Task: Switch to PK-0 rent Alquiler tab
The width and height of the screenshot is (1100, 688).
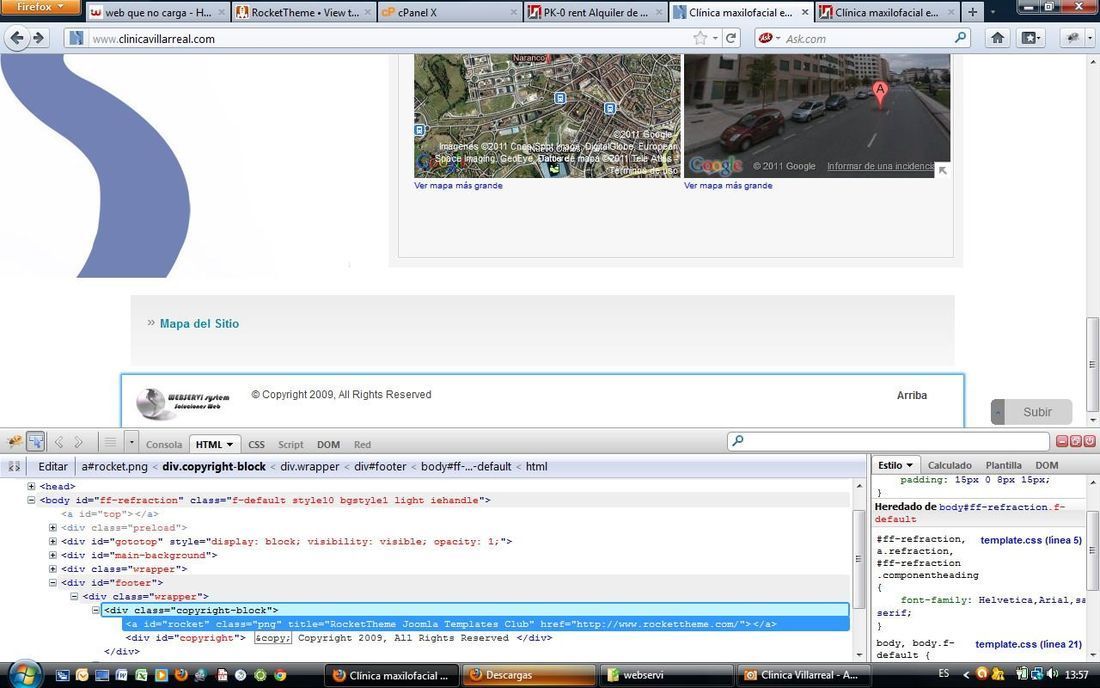Action: (x=596, y=13)
